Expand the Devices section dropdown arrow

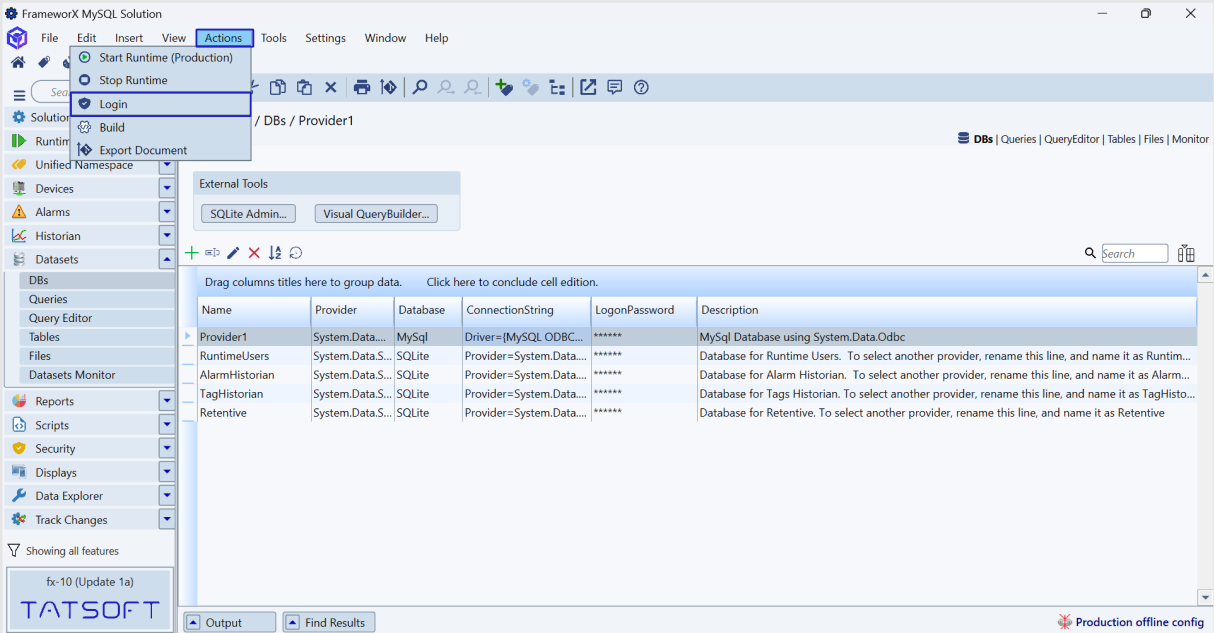pos(167,188)
